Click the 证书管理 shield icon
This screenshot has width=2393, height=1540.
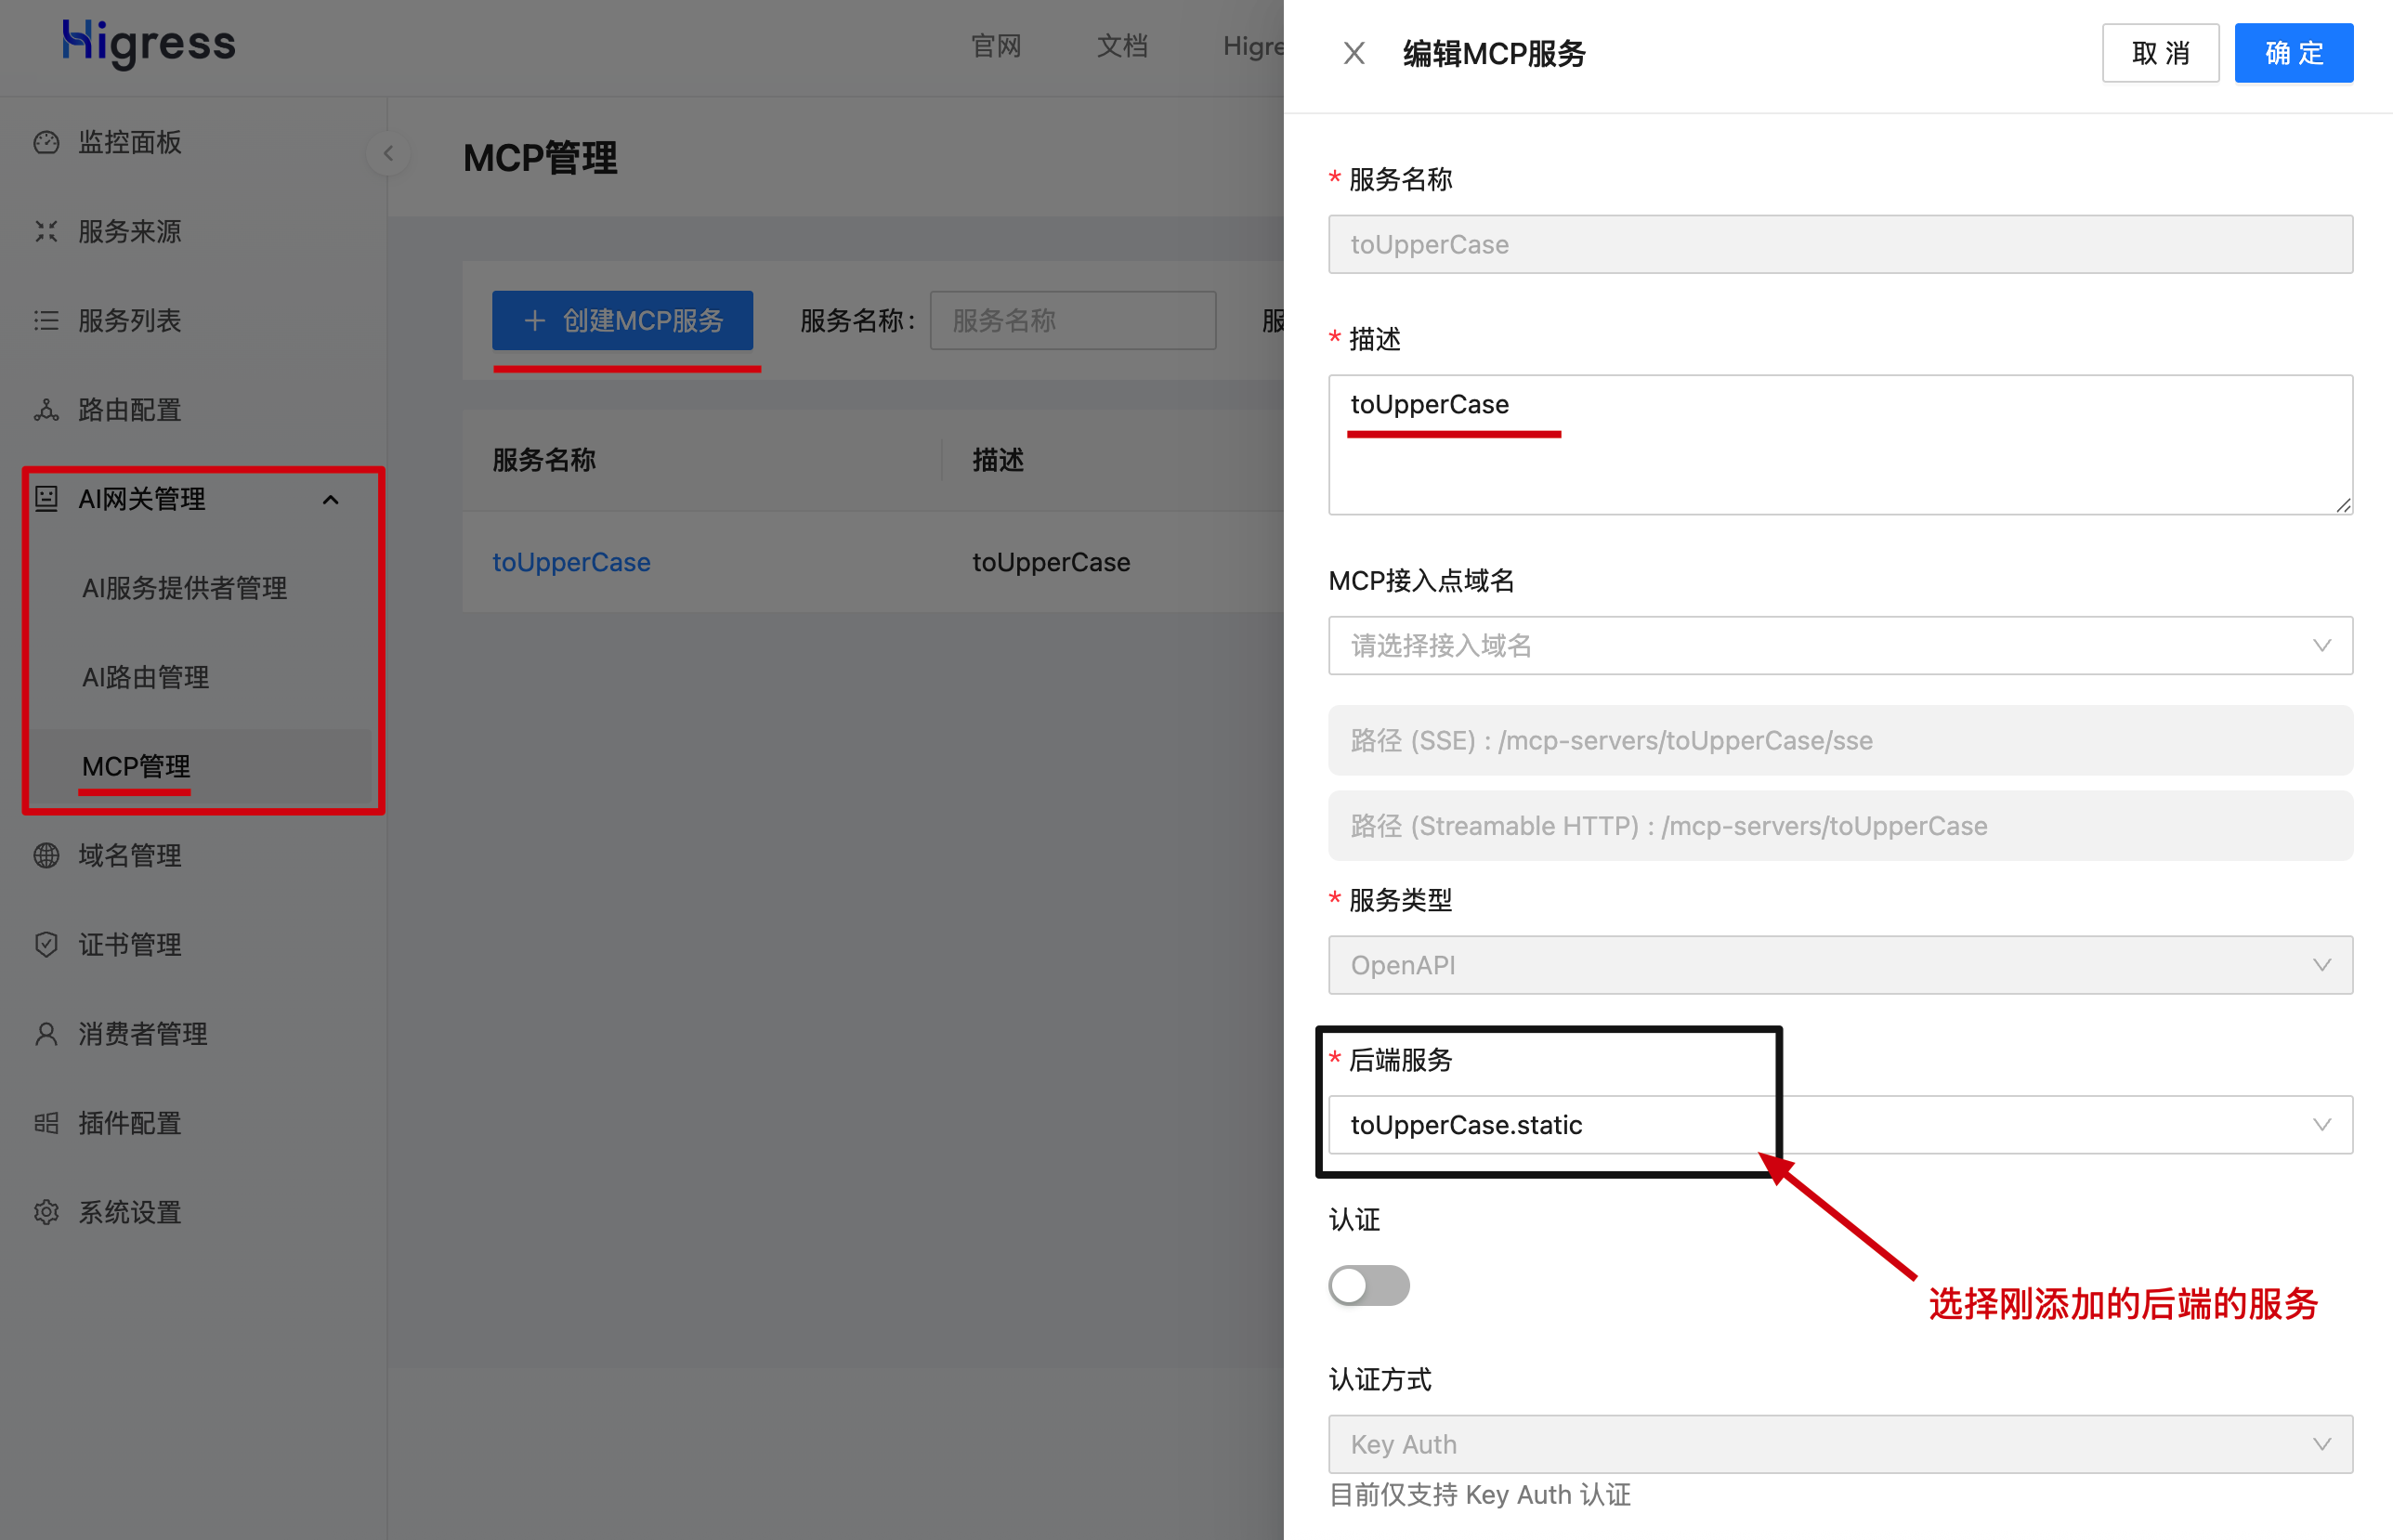[46, 945]
